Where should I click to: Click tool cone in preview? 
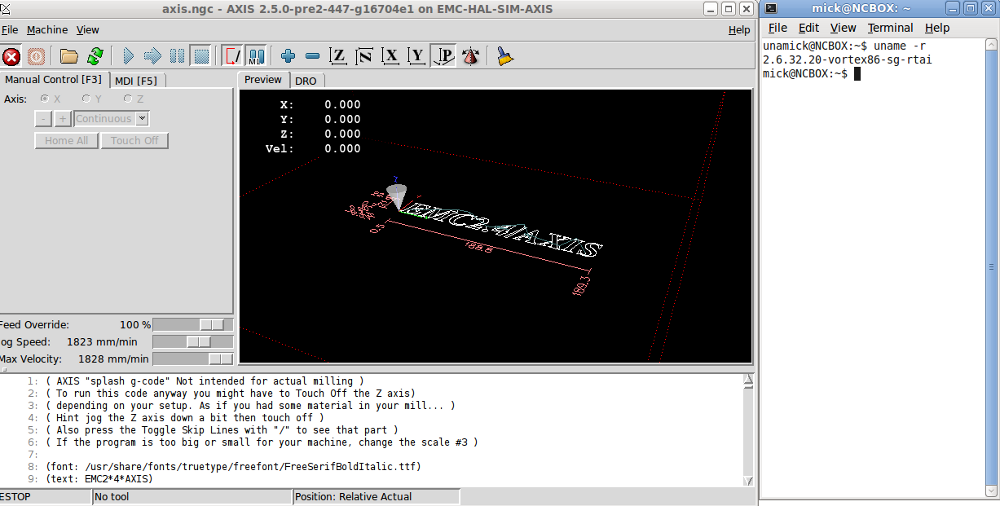click(396, 196)
